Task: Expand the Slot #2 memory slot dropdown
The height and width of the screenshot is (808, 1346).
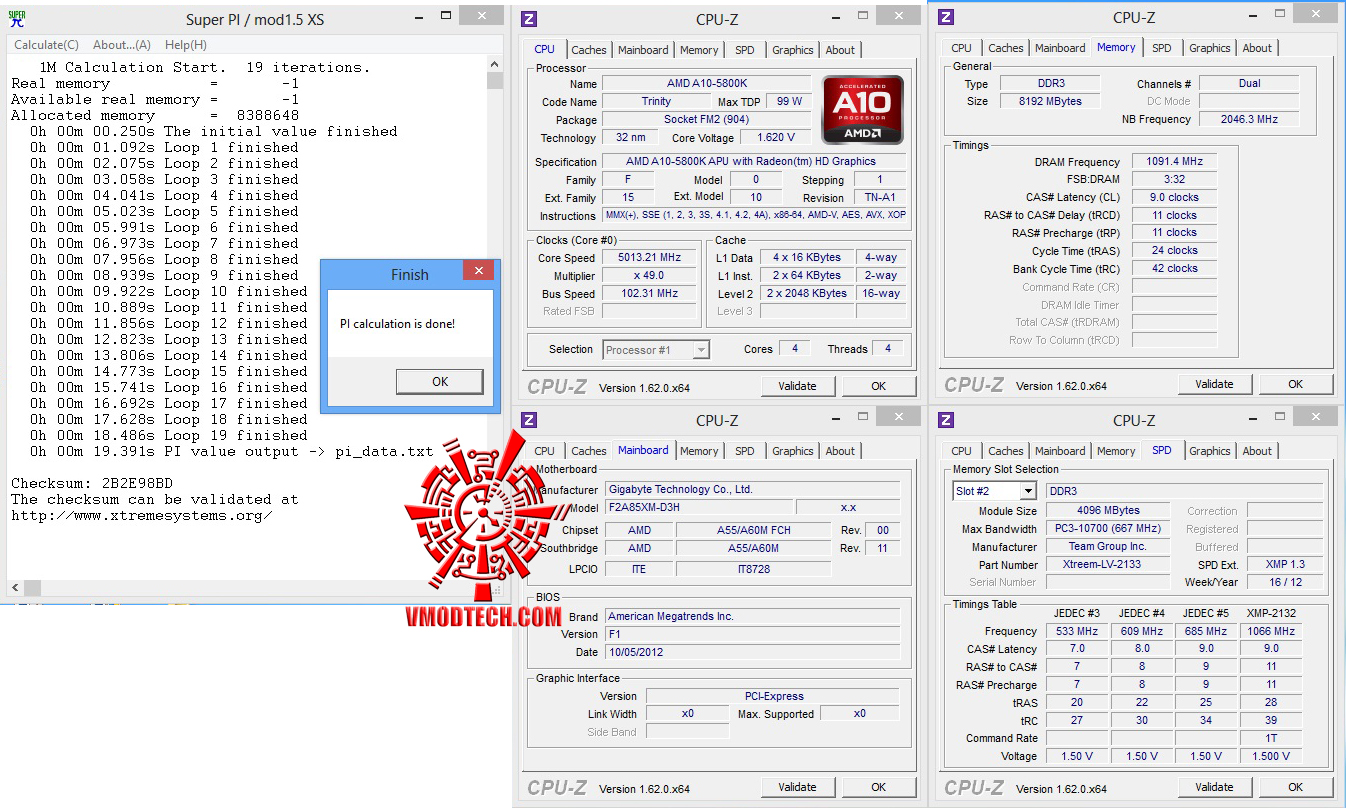Action: point(1028,491)
